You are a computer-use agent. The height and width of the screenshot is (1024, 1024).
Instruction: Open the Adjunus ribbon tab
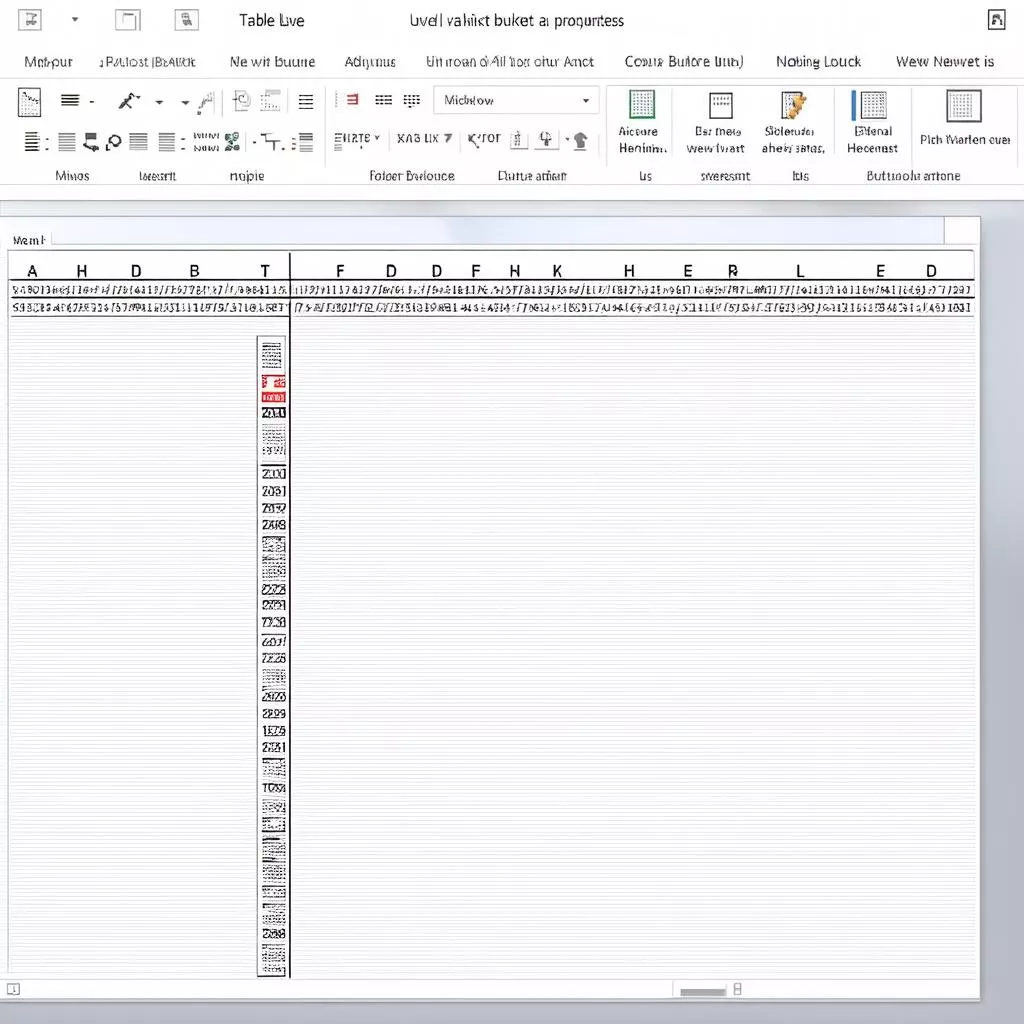pos(370,61)
